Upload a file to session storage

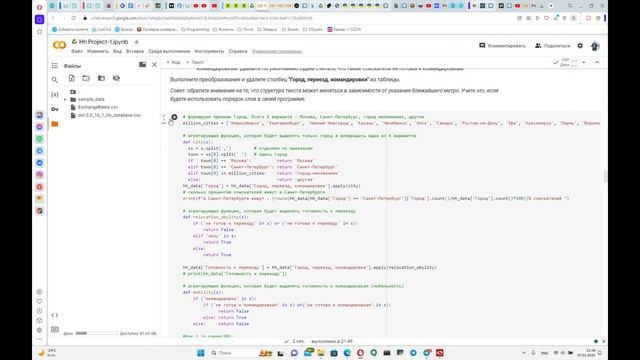click(x=71, y=78)
